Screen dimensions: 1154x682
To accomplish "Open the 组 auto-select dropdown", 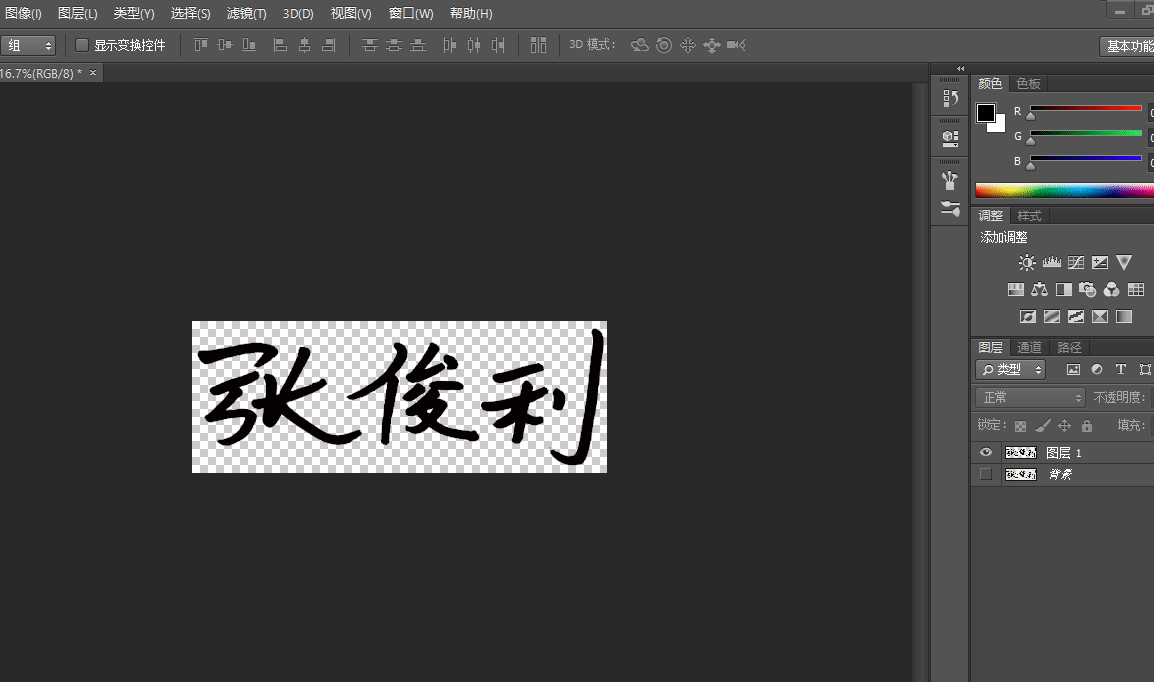I will [30, 45].
